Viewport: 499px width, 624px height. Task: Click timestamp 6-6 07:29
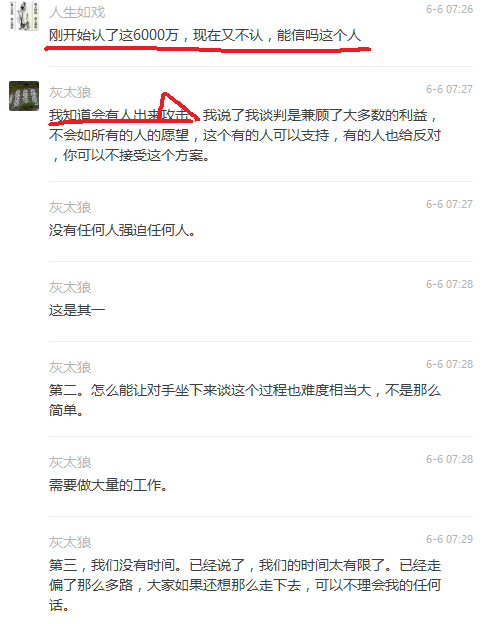point(449,539)
